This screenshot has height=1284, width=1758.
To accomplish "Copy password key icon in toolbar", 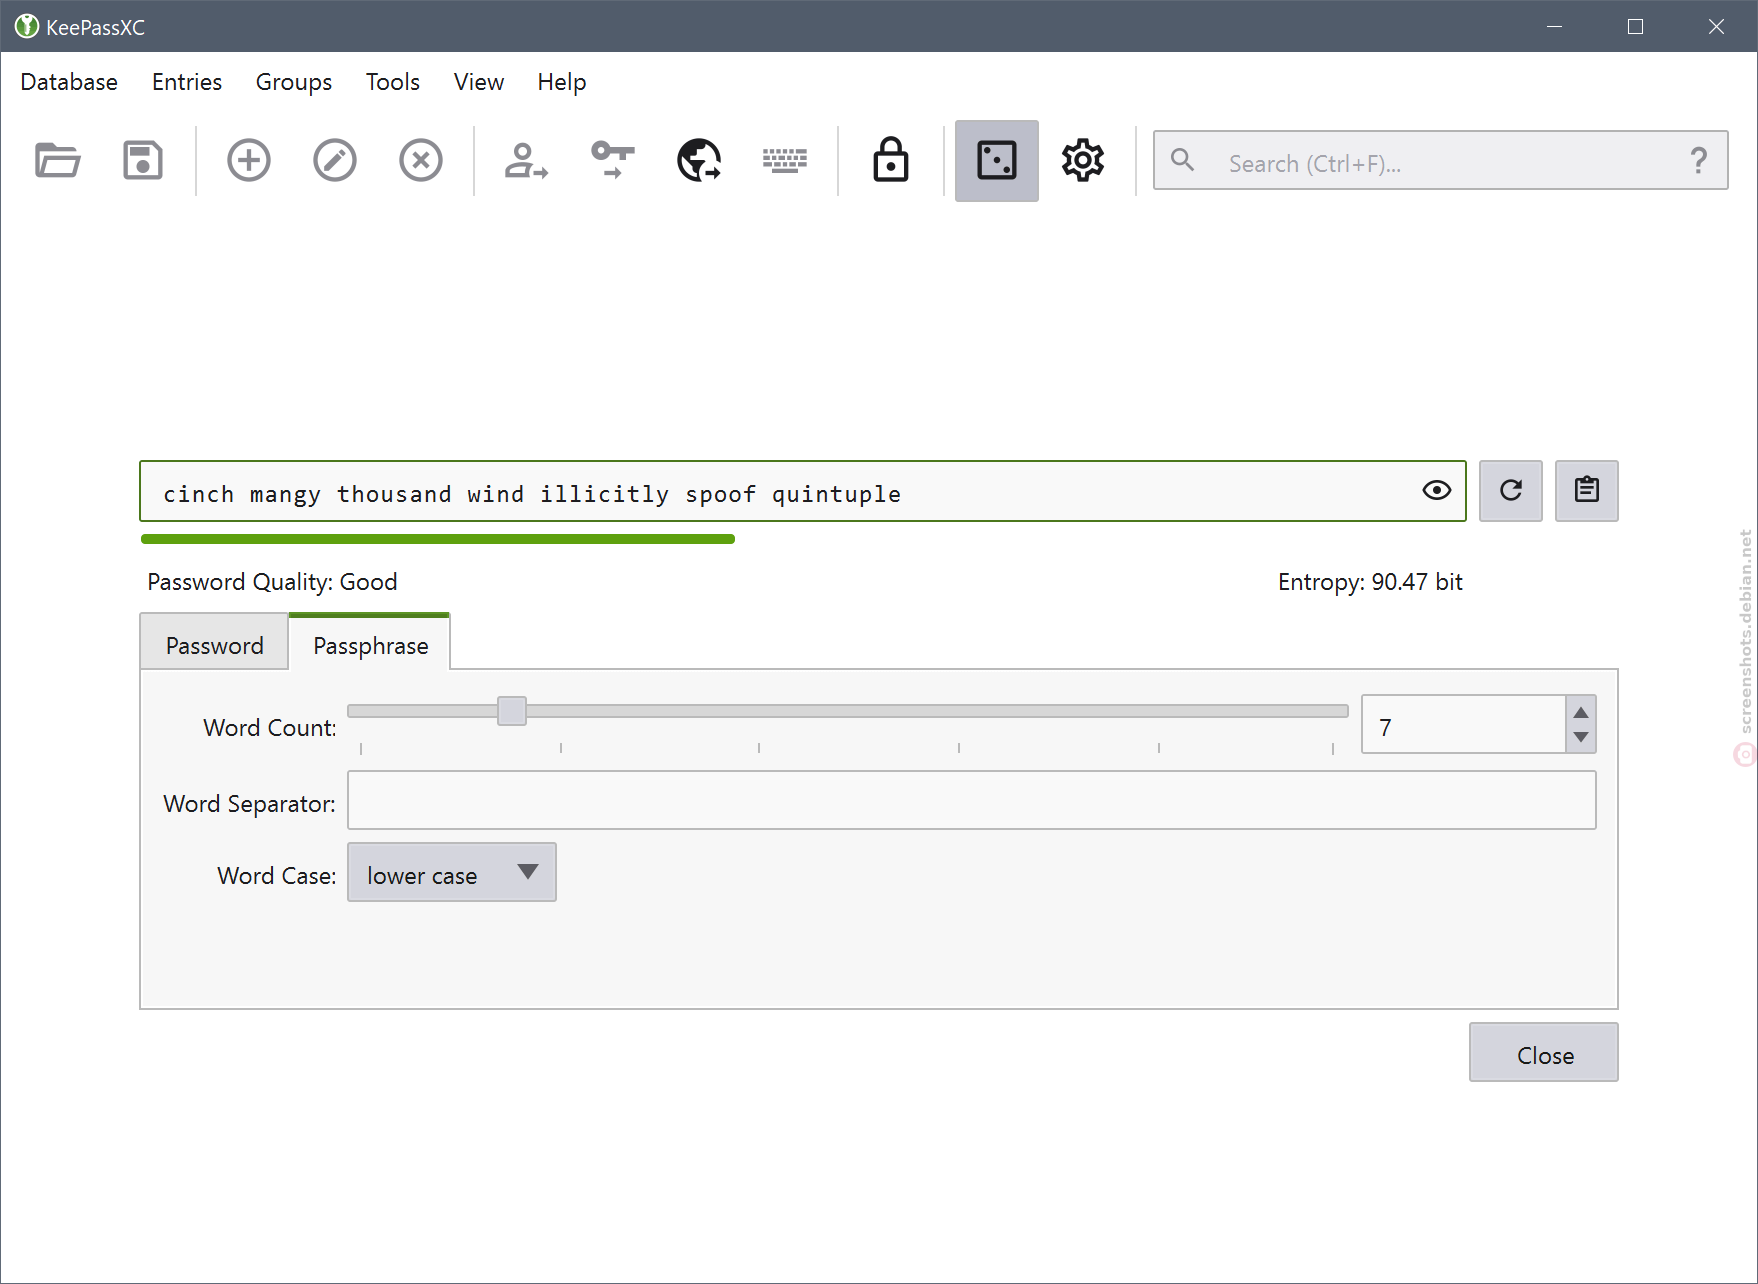I will 612,160.
